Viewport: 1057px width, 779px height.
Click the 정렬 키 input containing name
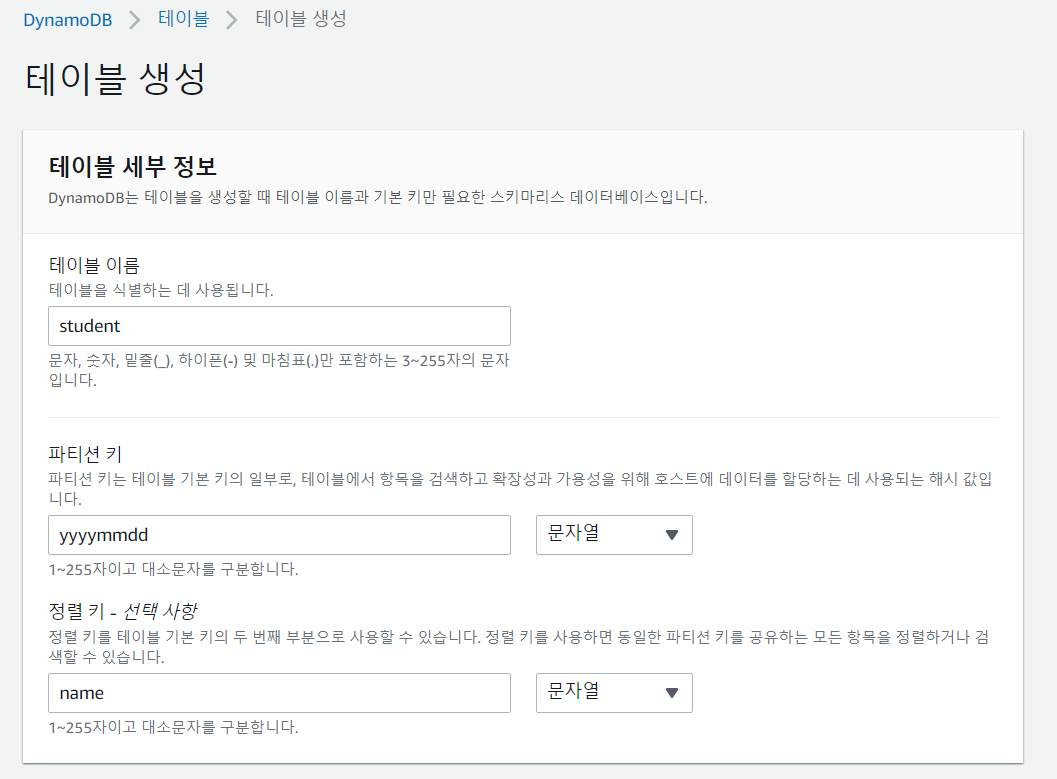click(279, 693)
